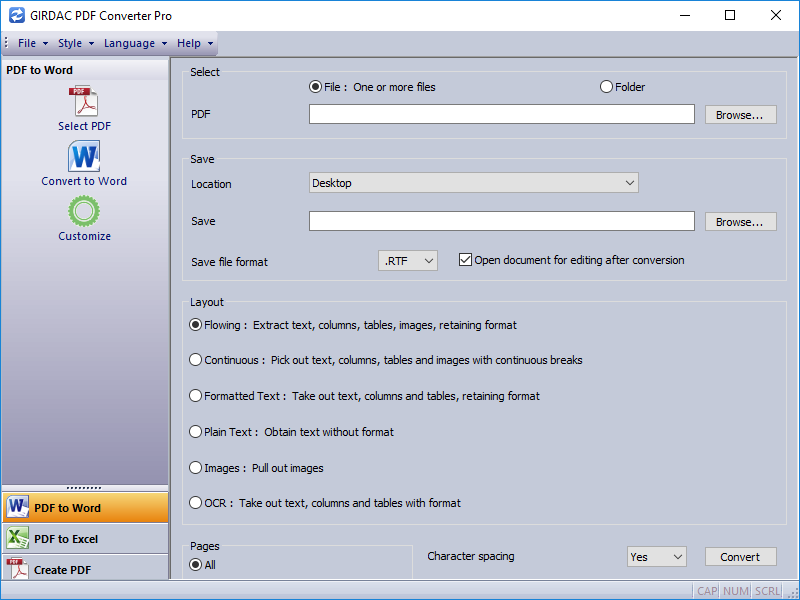Click Browse next to the PDF field
The width and height of the screenshot is (800, 600).
click(740, 115)
